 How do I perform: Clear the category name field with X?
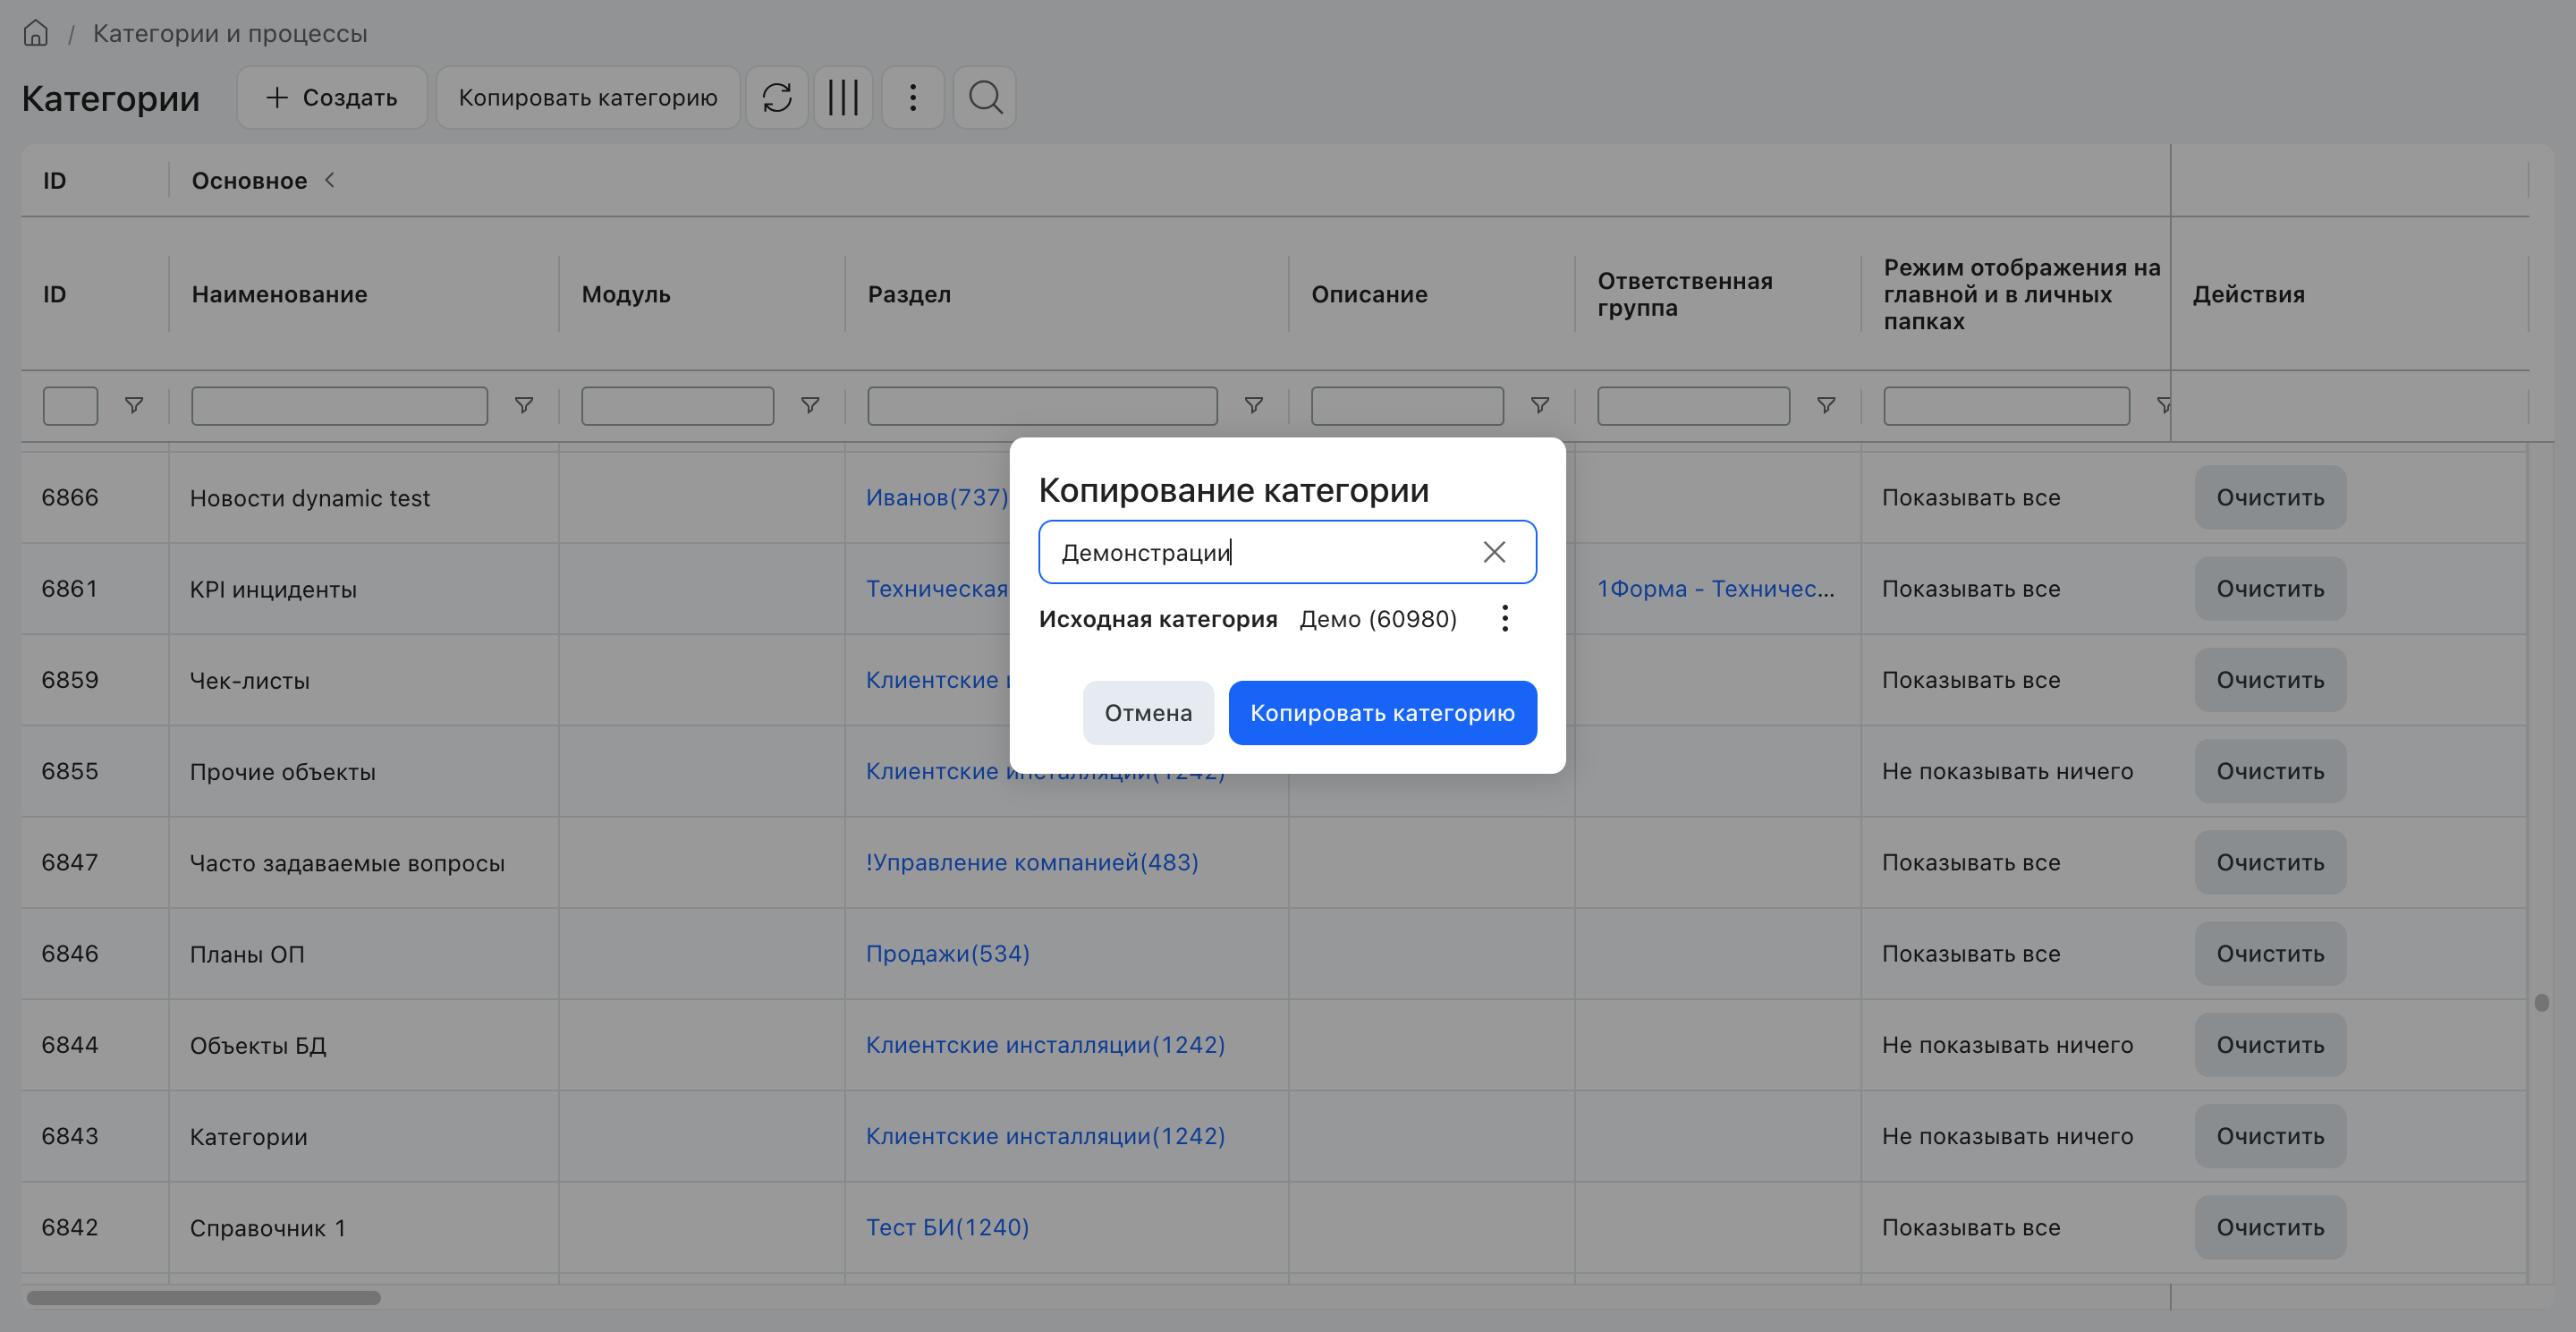click(x=1494, y=552)
